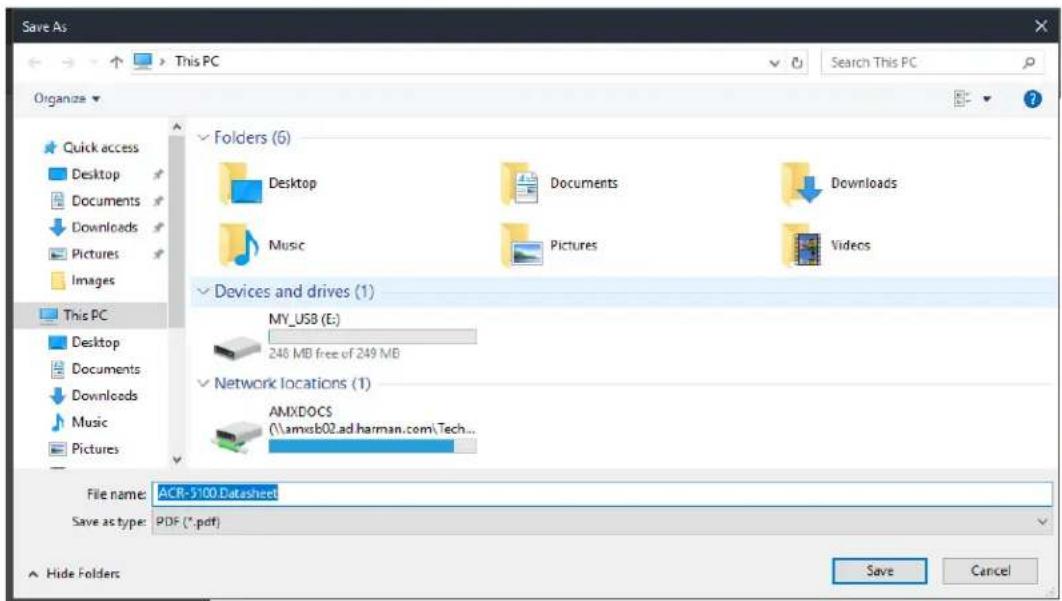This screenshot has height=601, width=1062.
Task: Click This PC in address breadcrumb
Action: pos(197,62)
